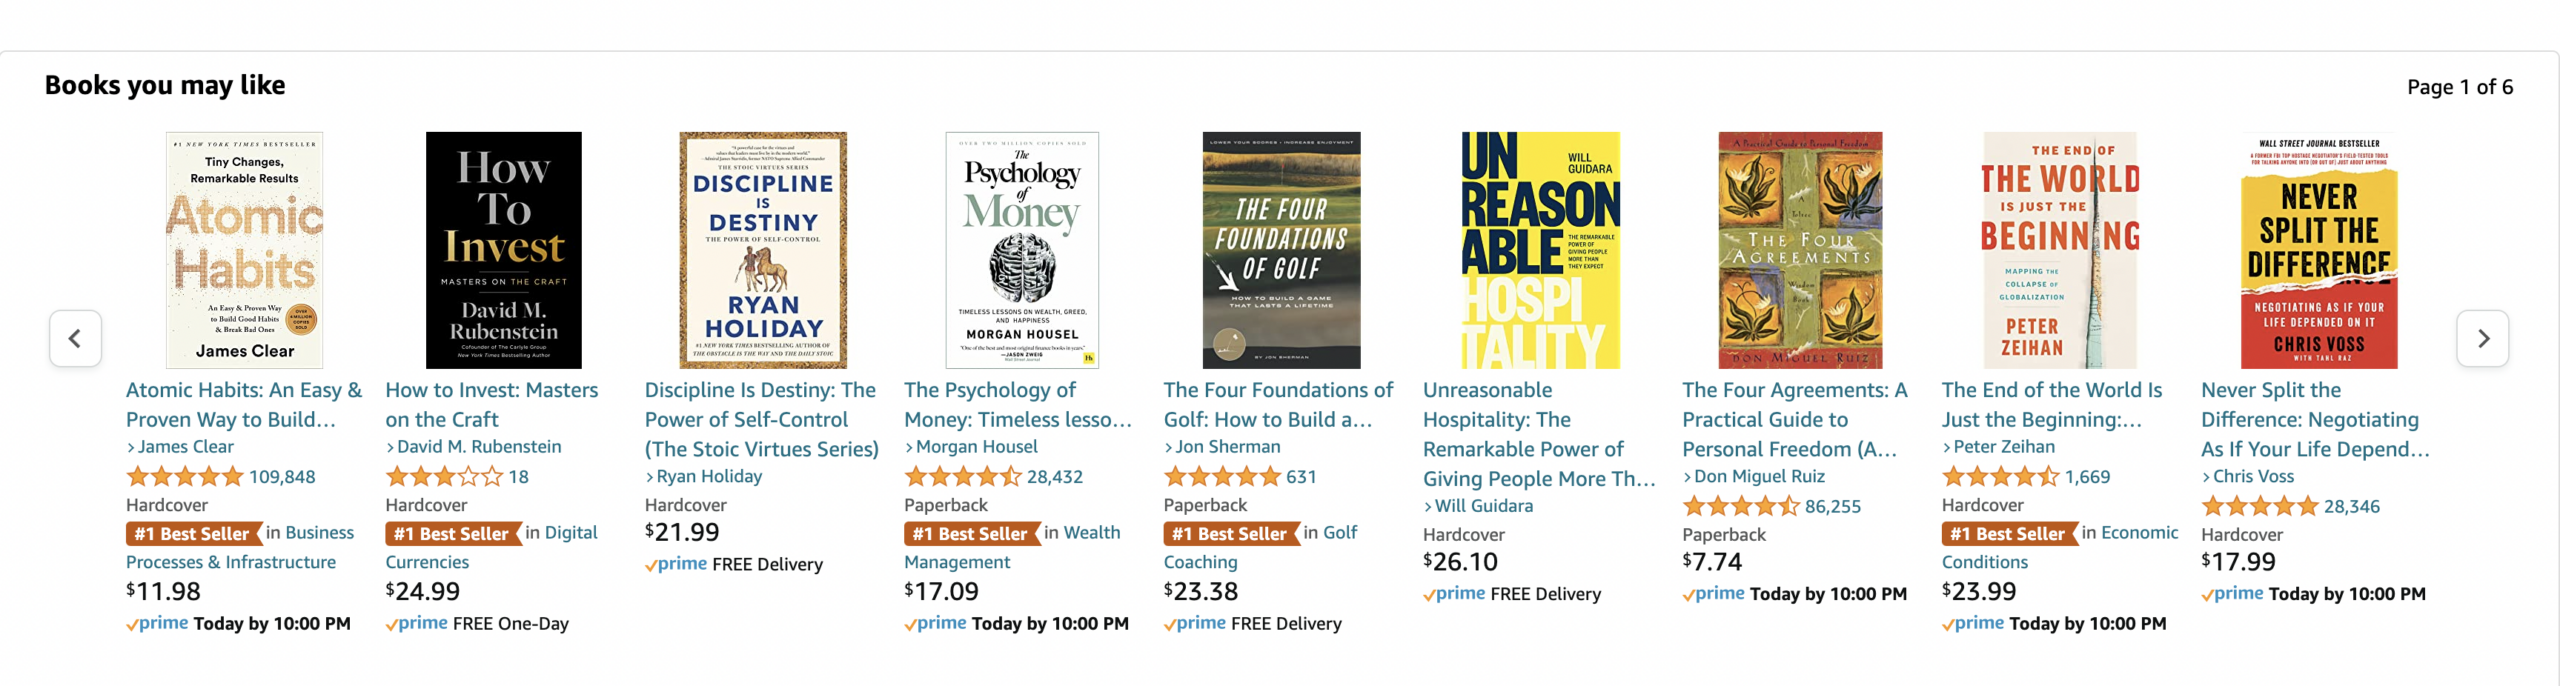Open How to Invest title link

click(491, 405)
